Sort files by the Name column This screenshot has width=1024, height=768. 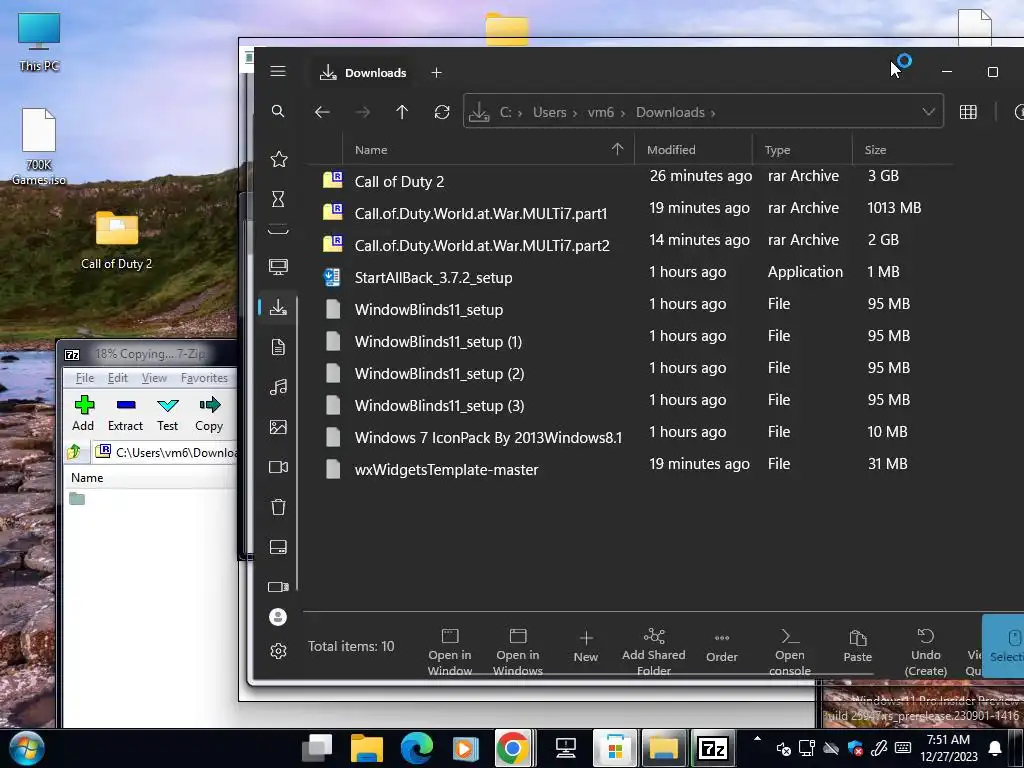point(371,150)
